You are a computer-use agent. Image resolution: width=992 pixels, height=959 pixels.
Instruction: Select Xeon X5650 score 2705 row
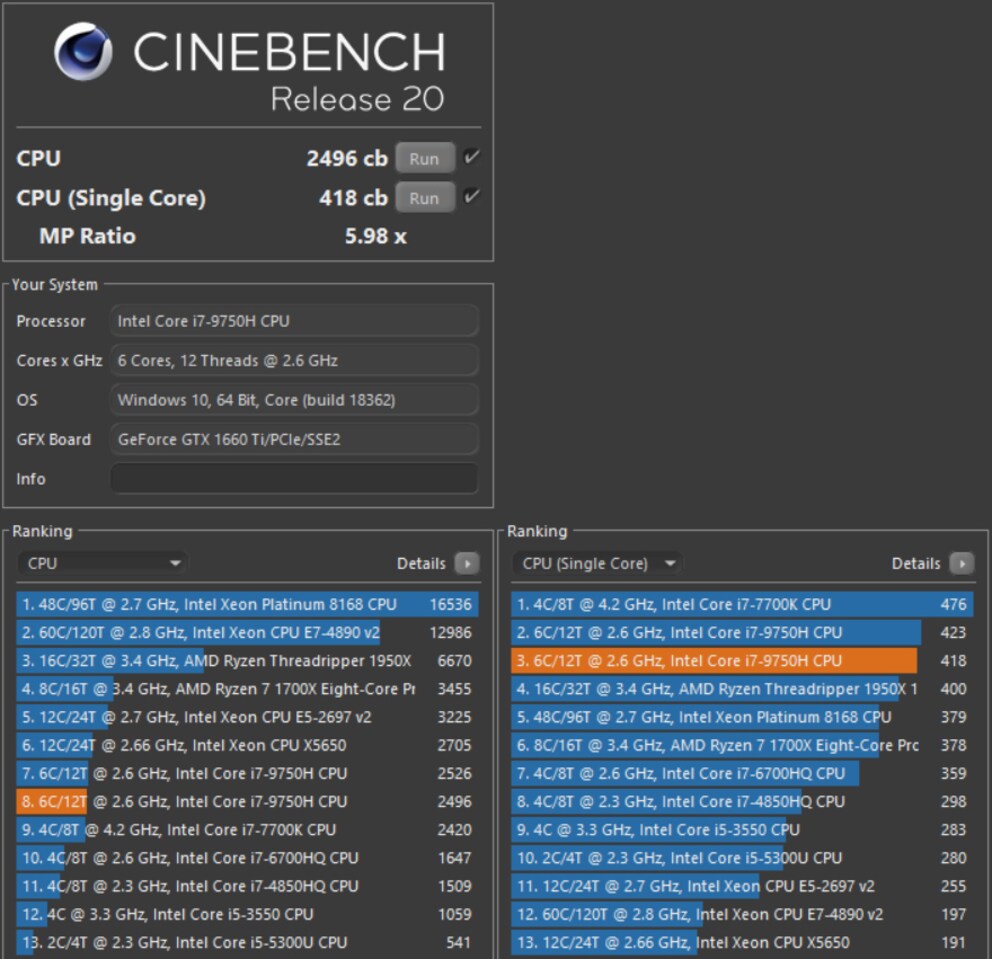coord(247,745)
